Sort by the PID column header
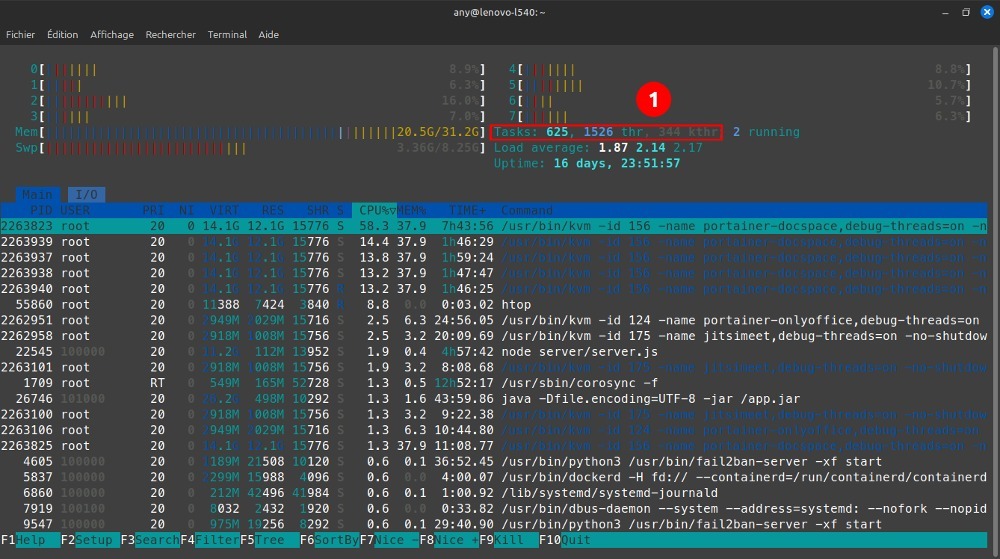The width and height of the screenshot is (1000, 559). click(x=41, y=210)
